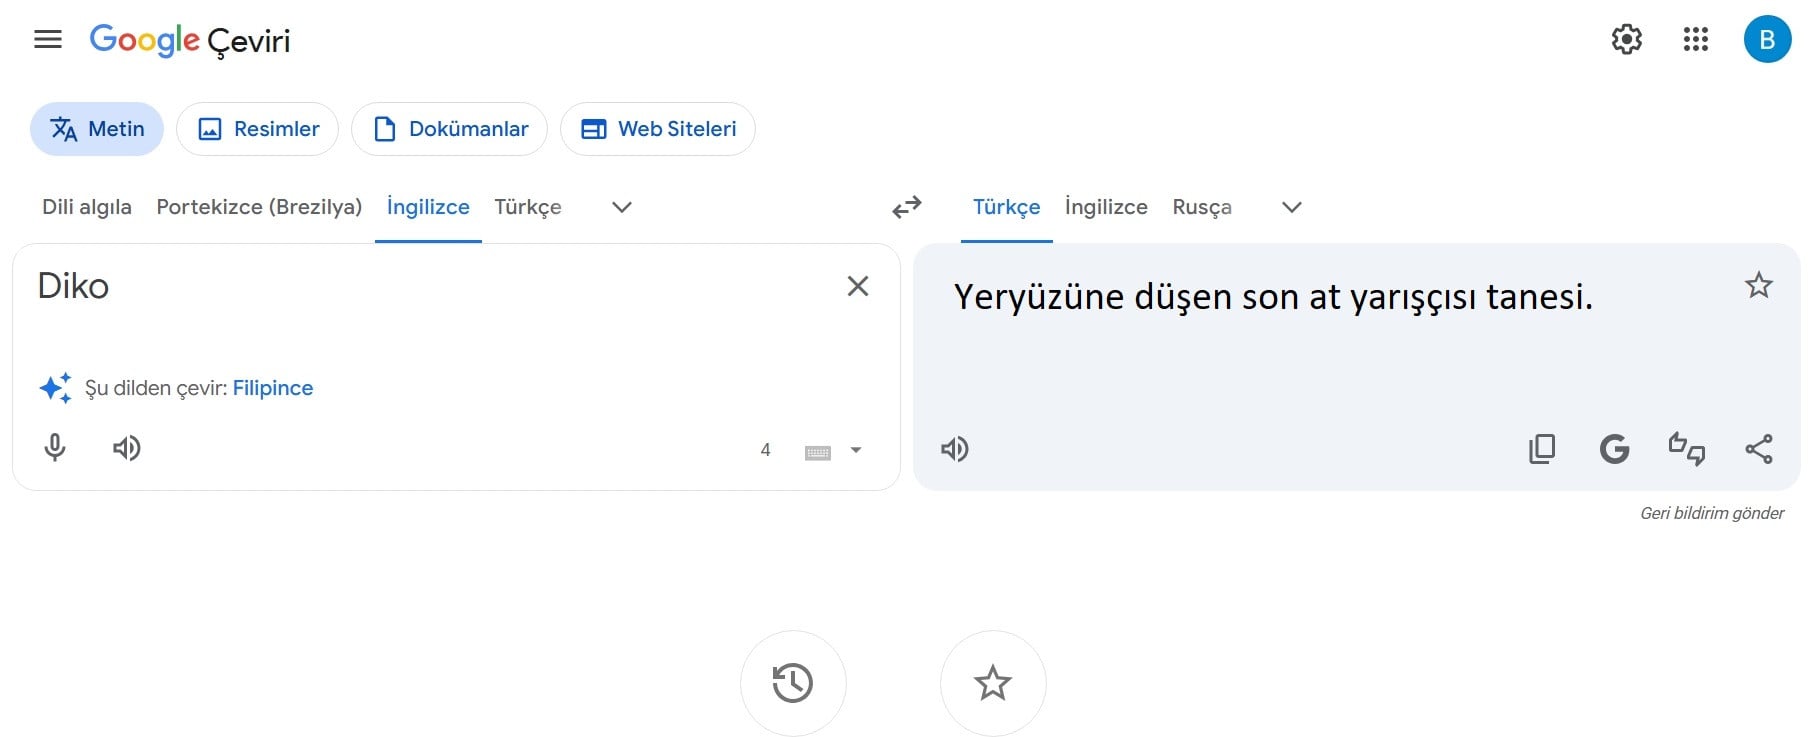Viewport: 1819px width, 737px height.
Task: Switch to the Dokümanlar tab
Action: coord(449,129)
